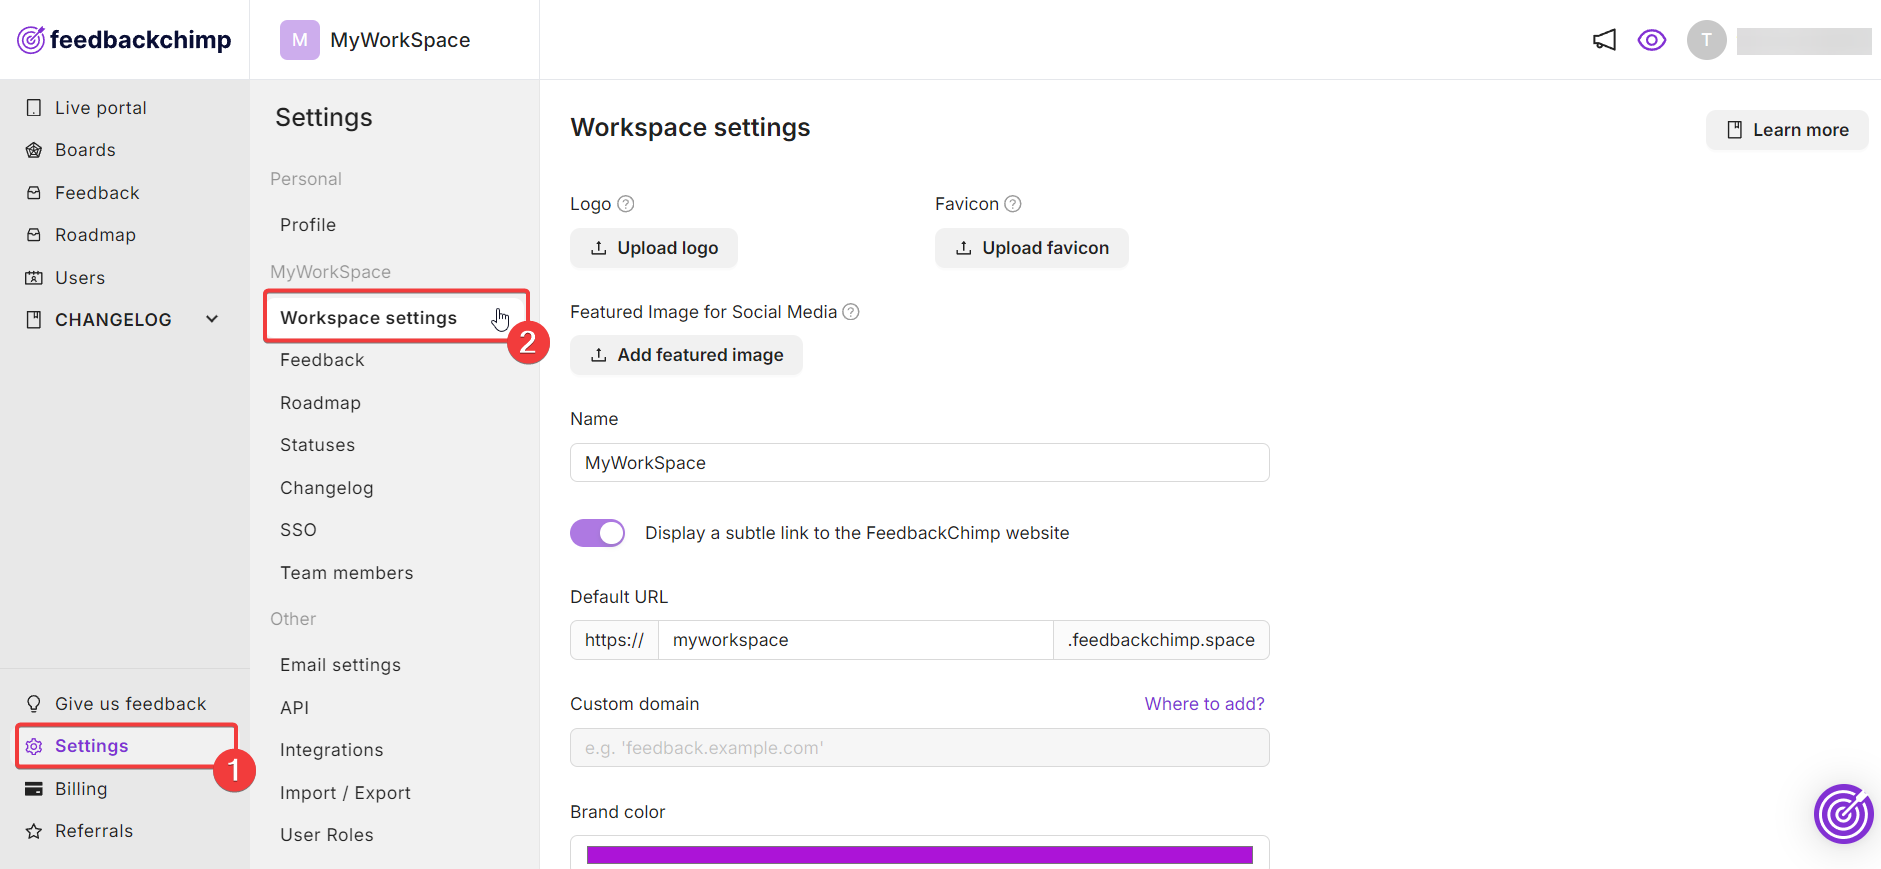
Task: Open Live portal from the sidebar
Action: click(x=100, y=108)
